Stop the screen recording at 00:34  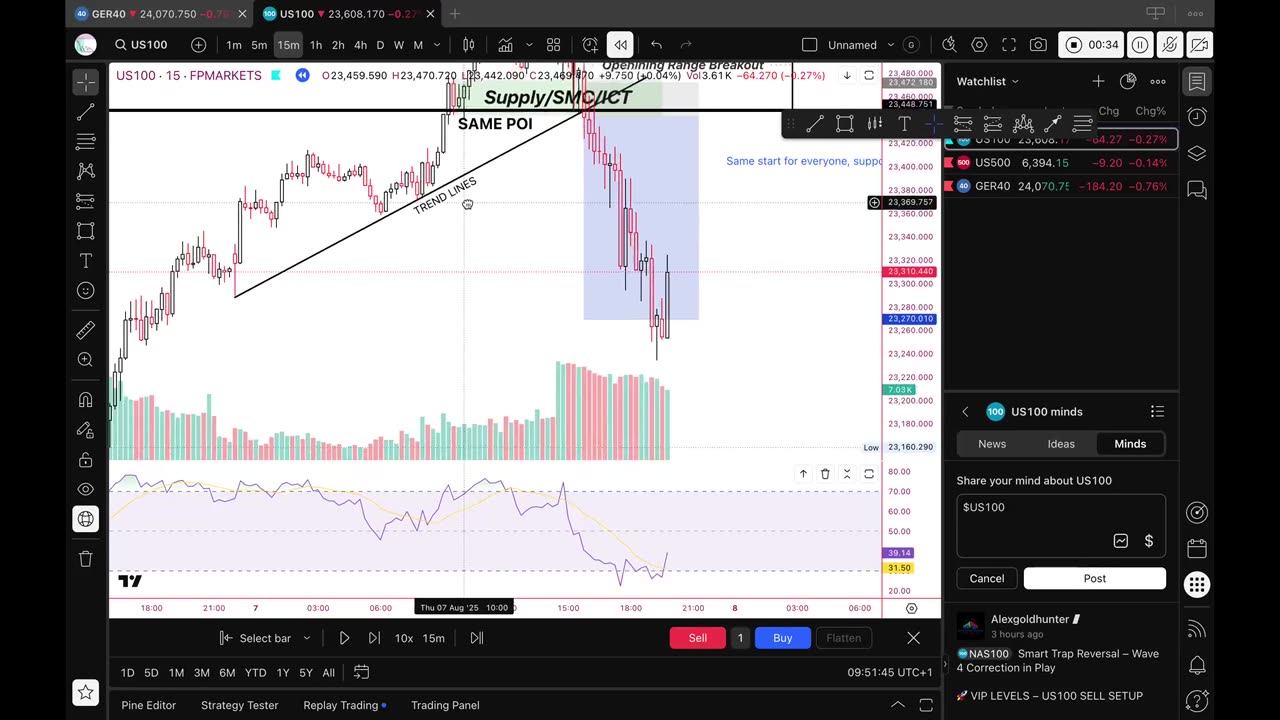[x=1092, y=45]
